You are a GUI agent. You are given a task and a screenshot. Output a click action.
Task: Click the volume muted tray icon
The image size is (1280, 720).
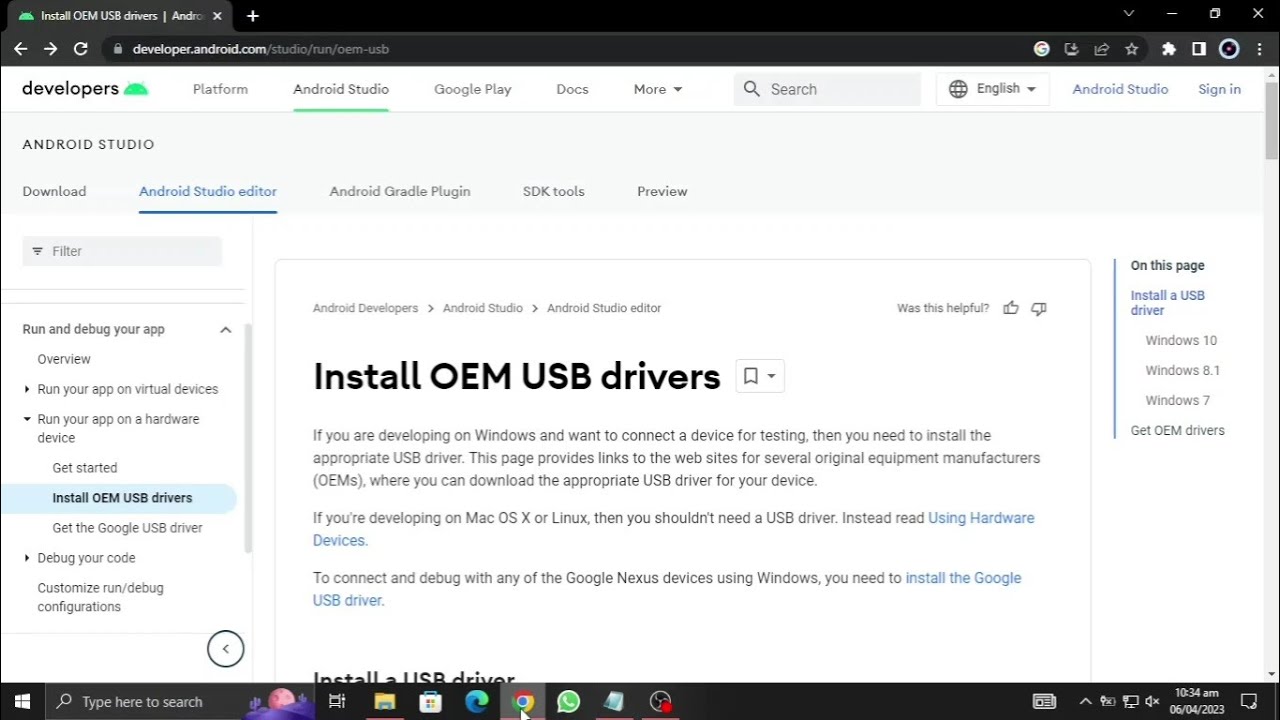(x=1152, y=702)
